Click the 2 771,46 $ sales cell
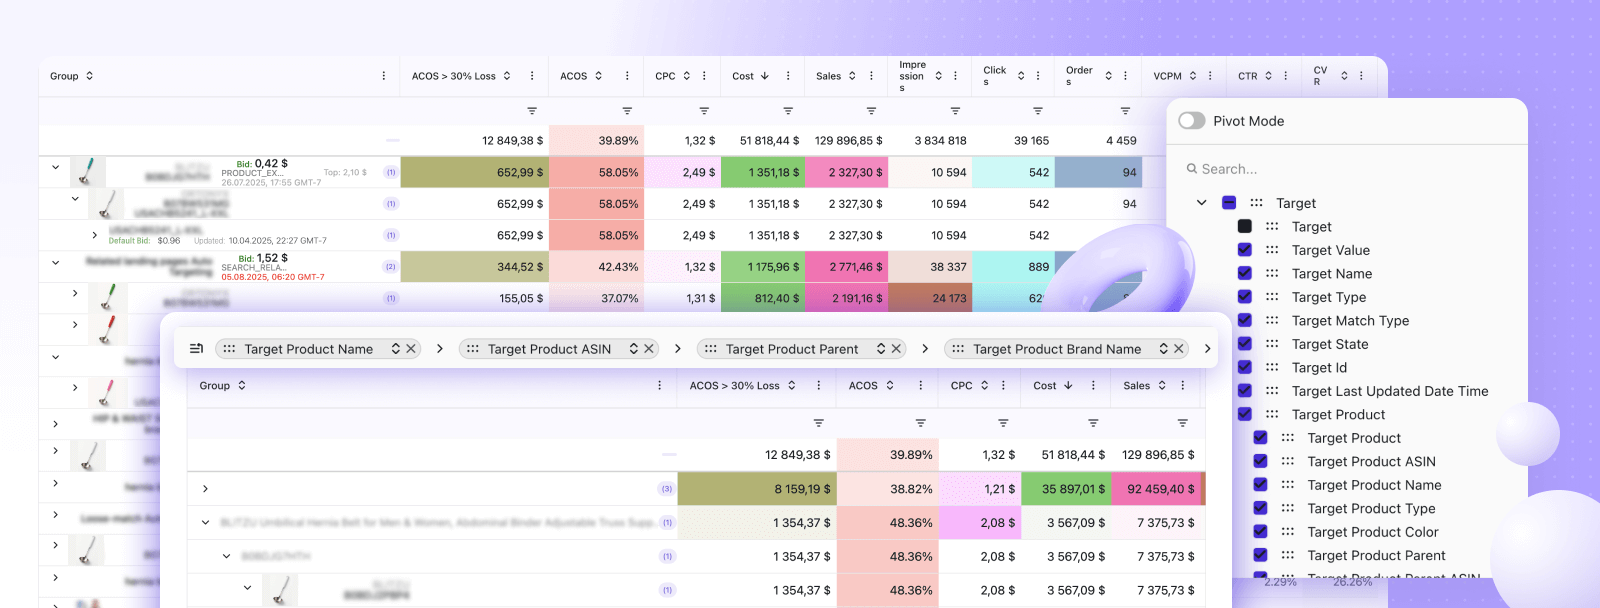Screen dimensions: 1600x608 [846, 267]
